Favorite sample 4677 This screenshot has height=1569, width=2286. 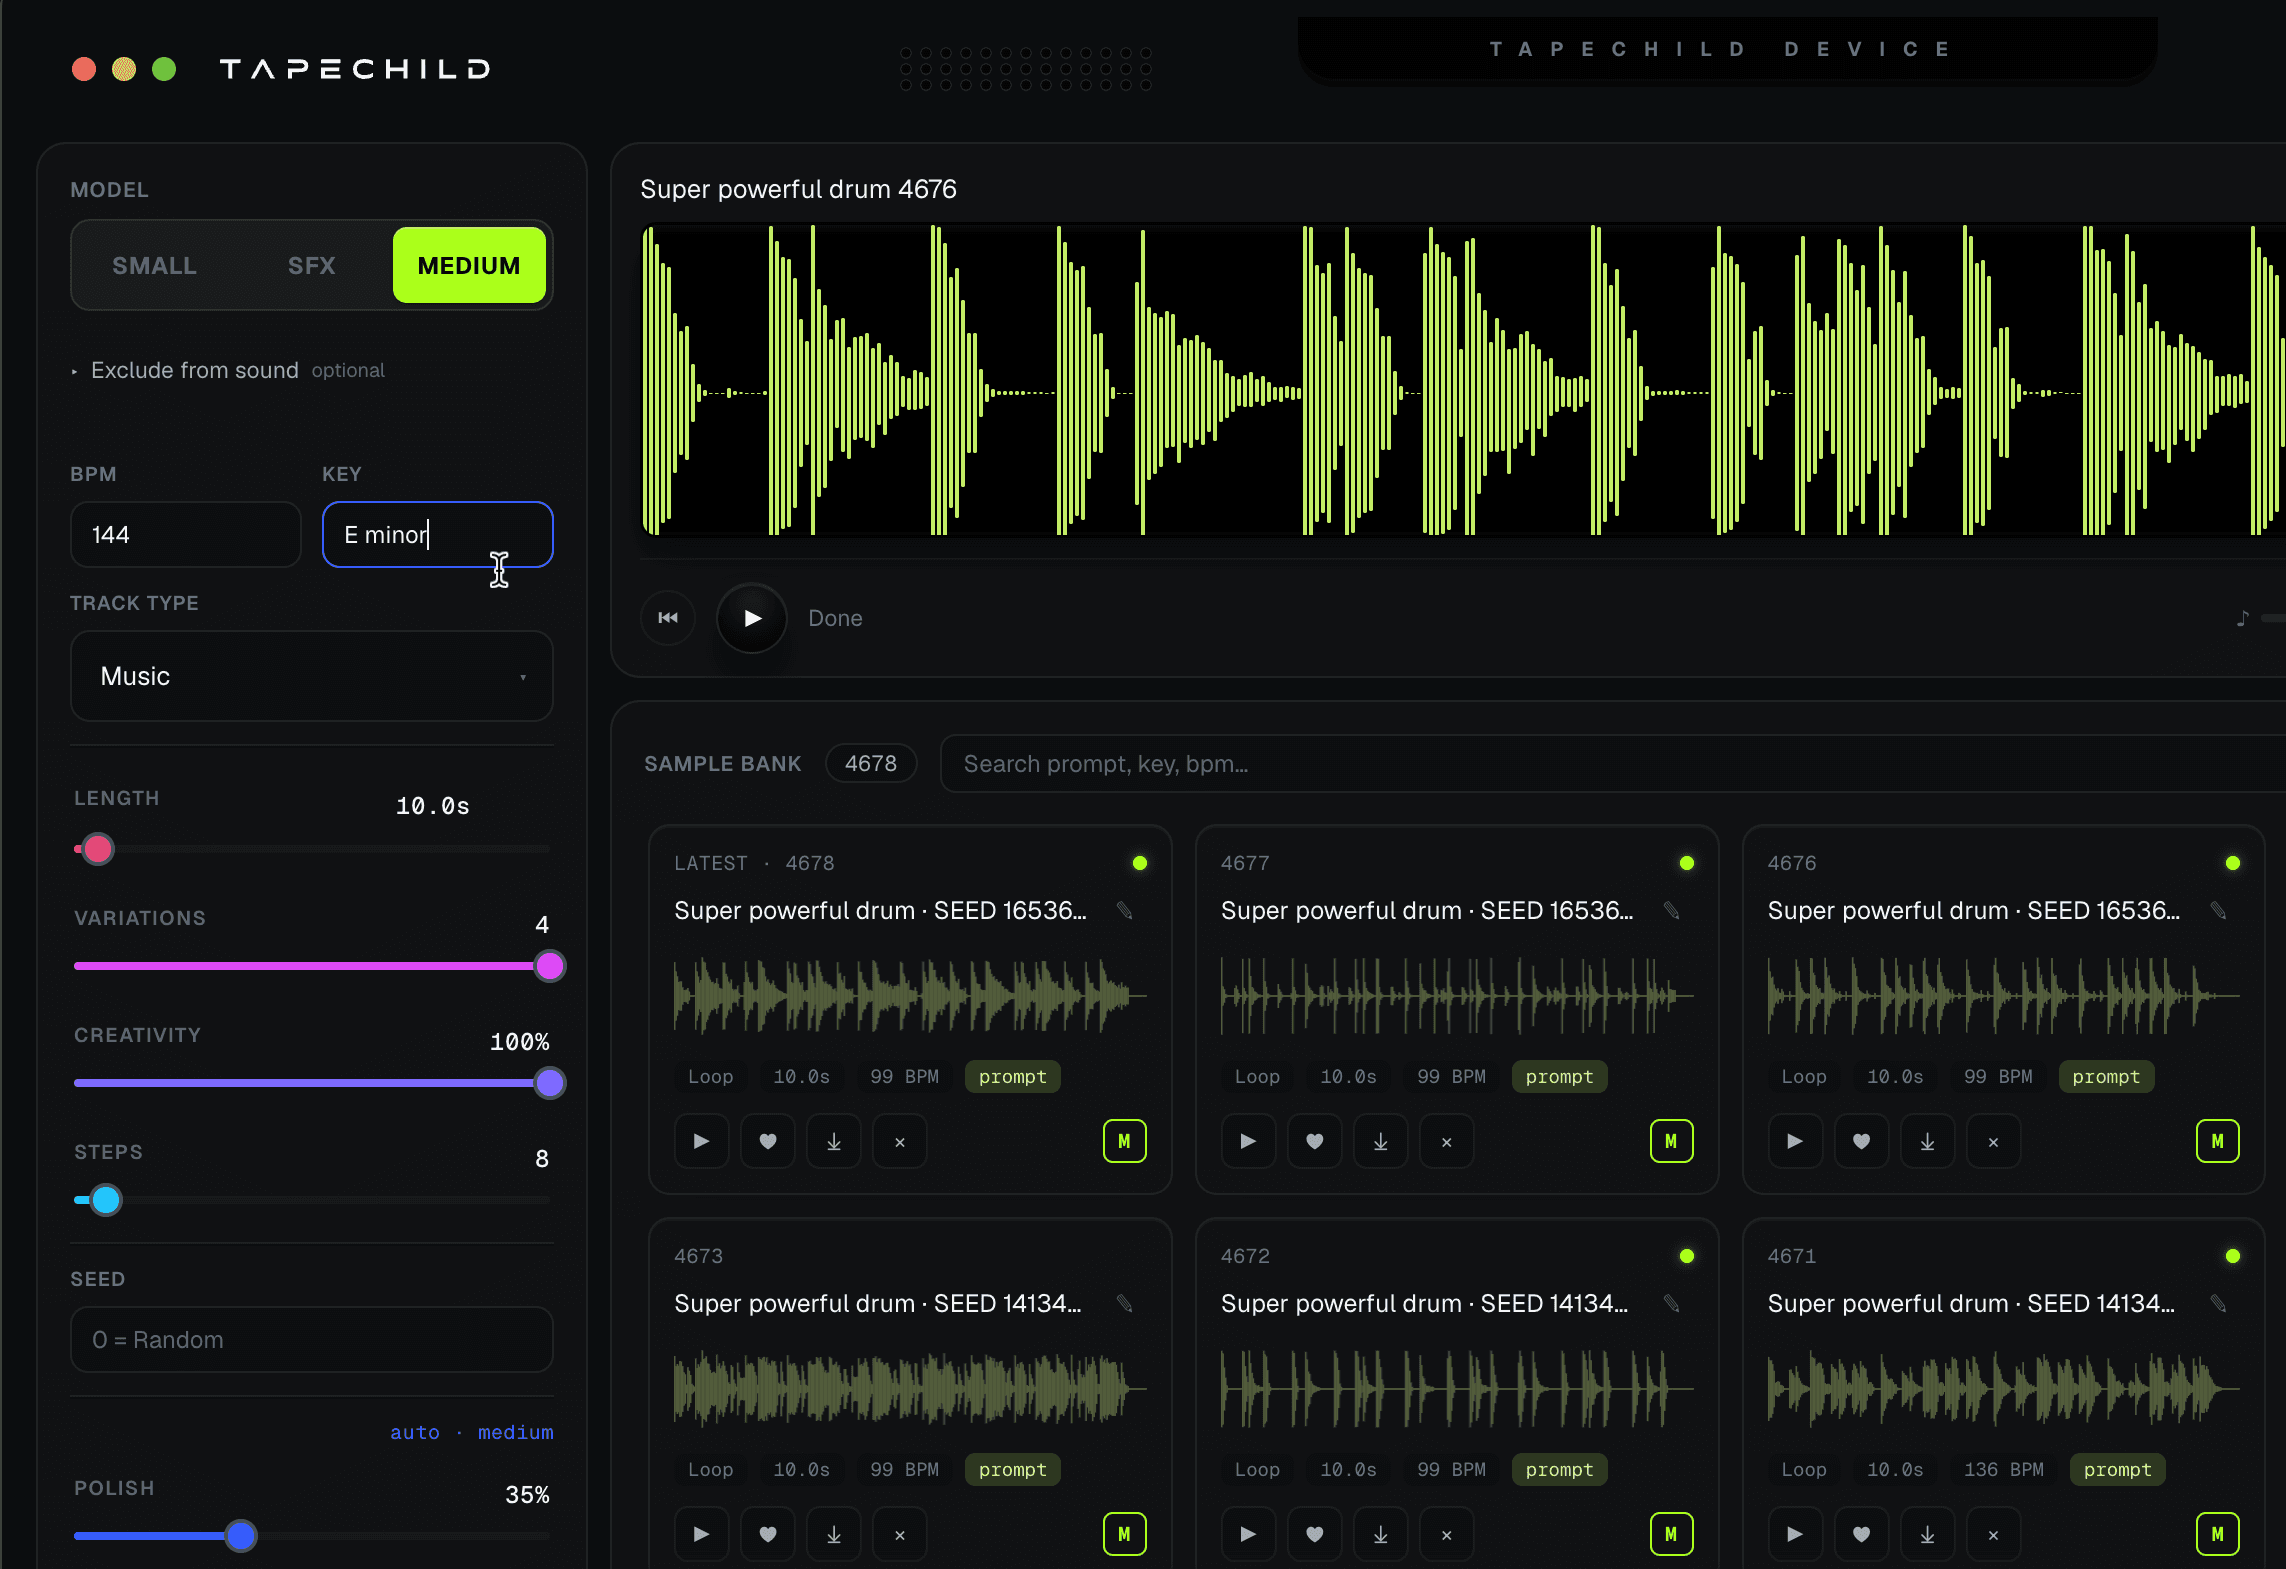(1315, 1141)
